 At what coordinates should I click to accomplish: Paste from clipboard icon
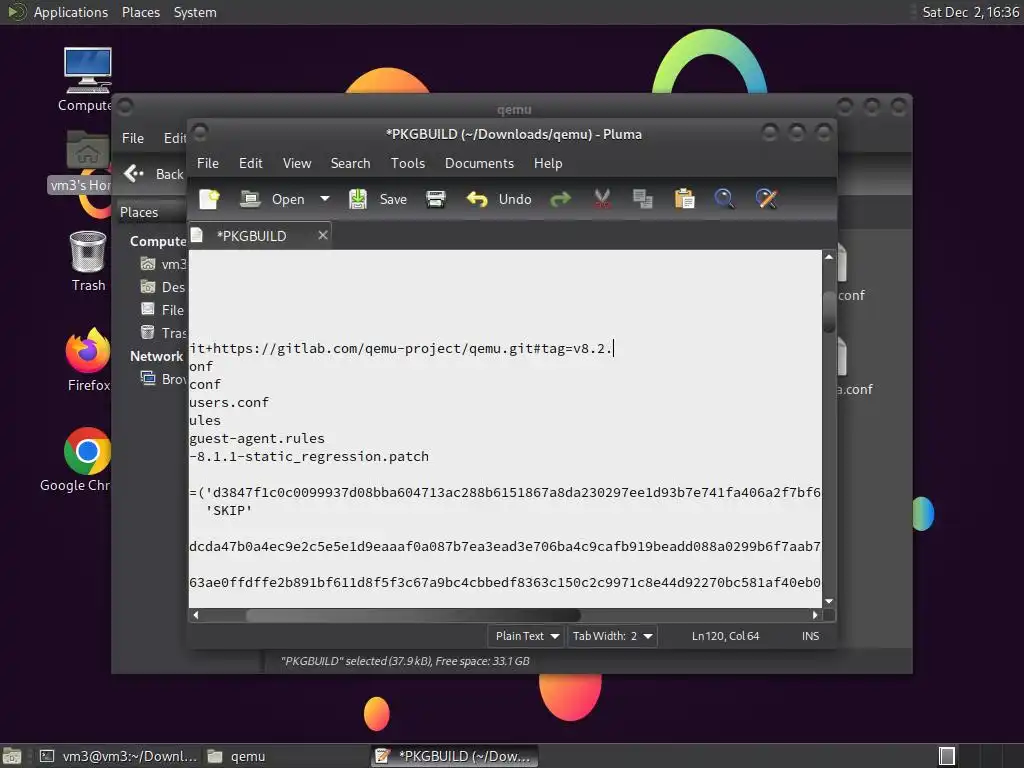click(x=684, y=199)
